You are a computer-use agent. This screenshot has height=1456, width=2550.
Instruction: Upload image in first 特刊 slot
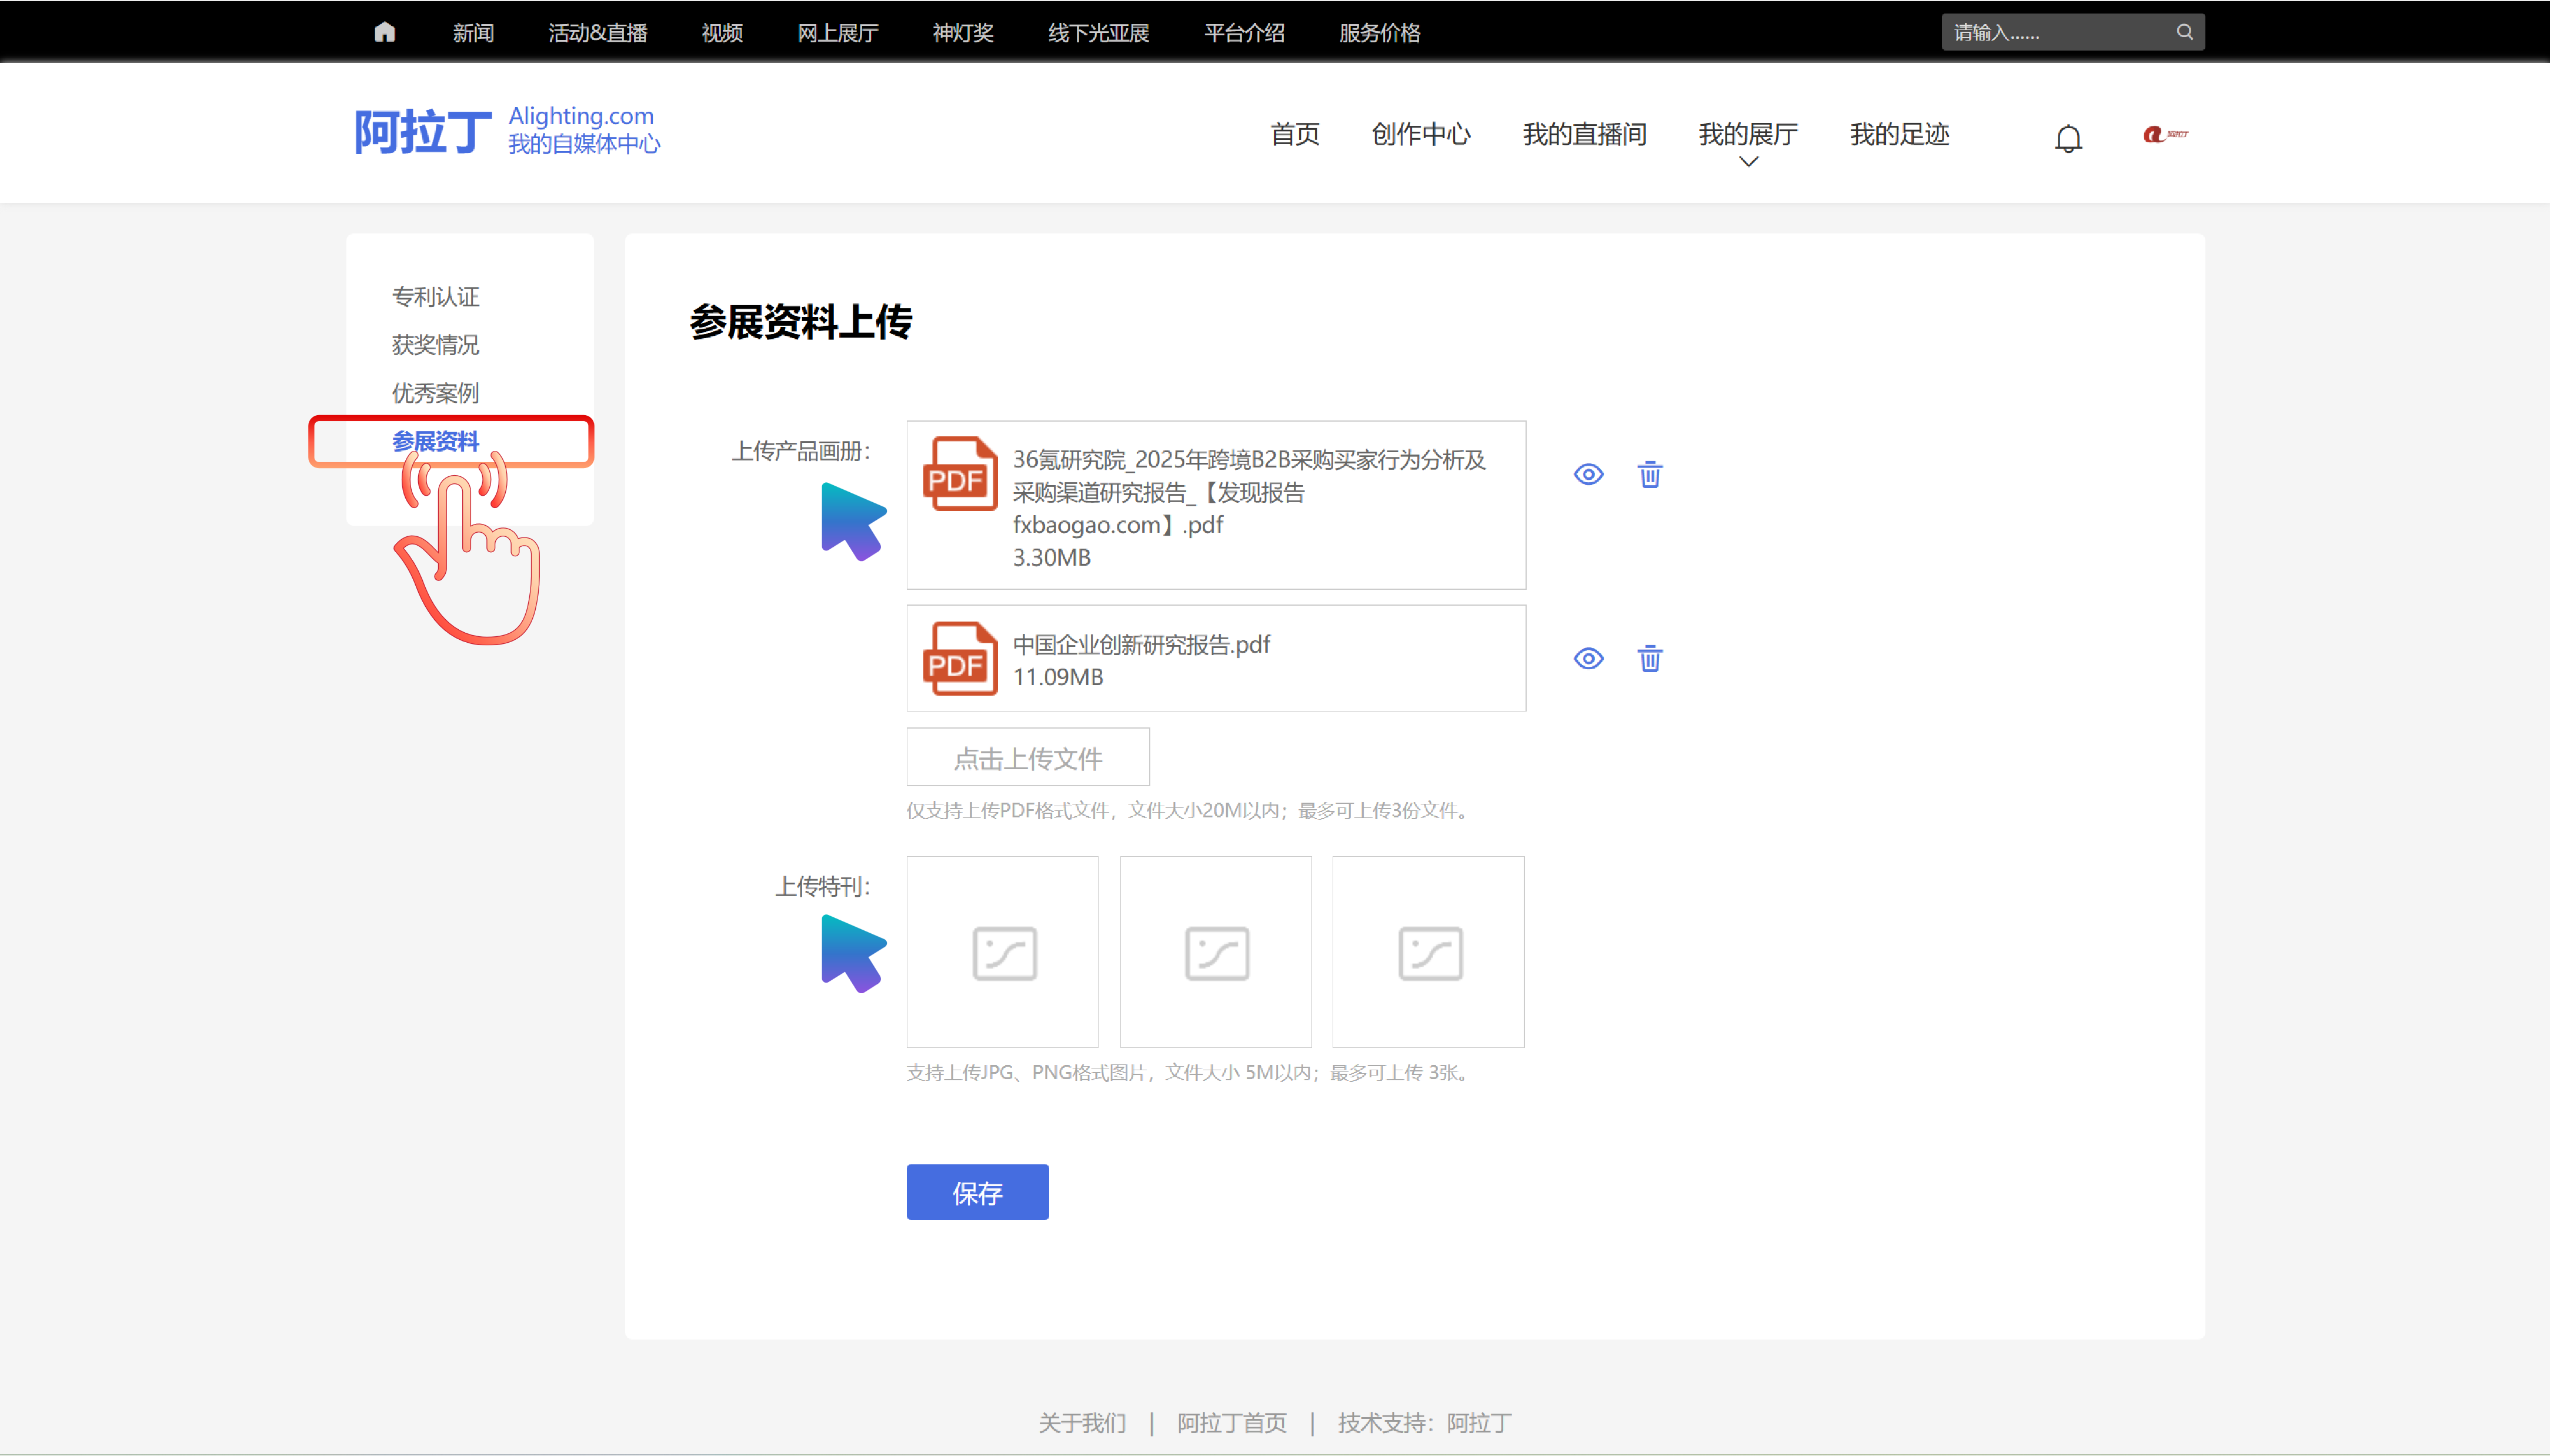click(x=1003, y=952)
